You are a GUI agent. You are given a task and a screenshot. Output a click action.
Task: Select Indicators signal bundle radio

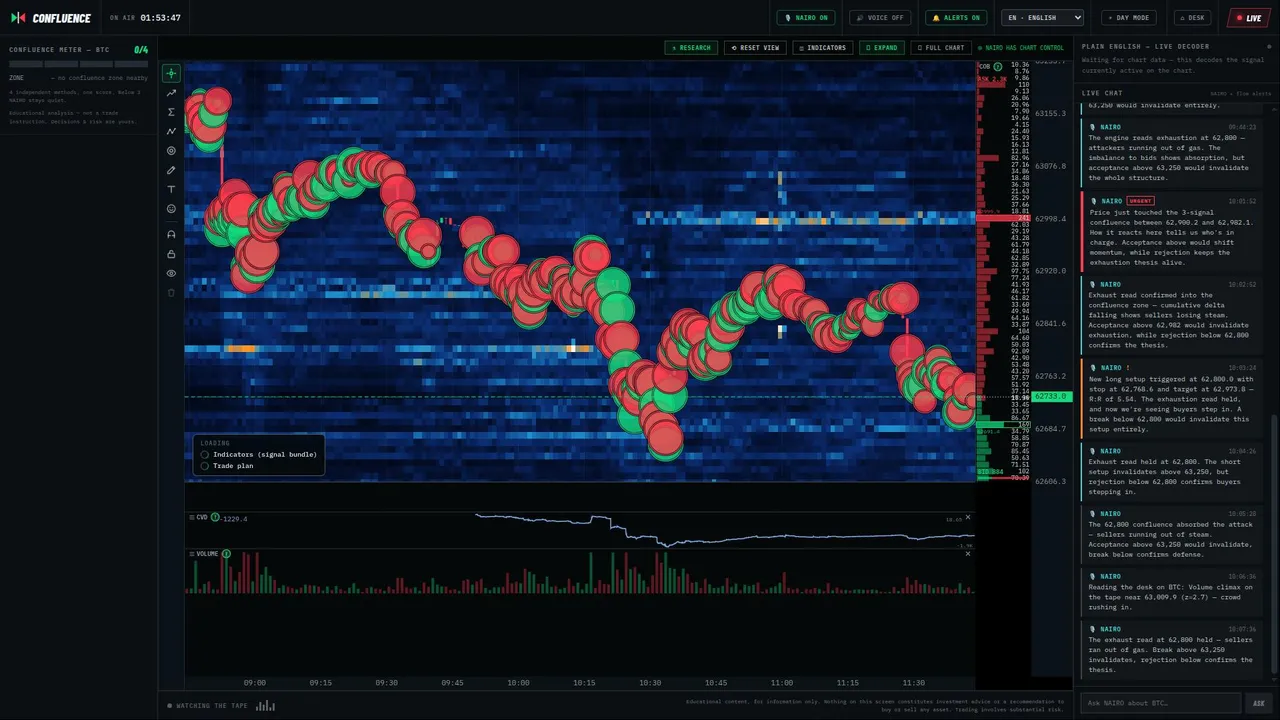tap(205, 454)
